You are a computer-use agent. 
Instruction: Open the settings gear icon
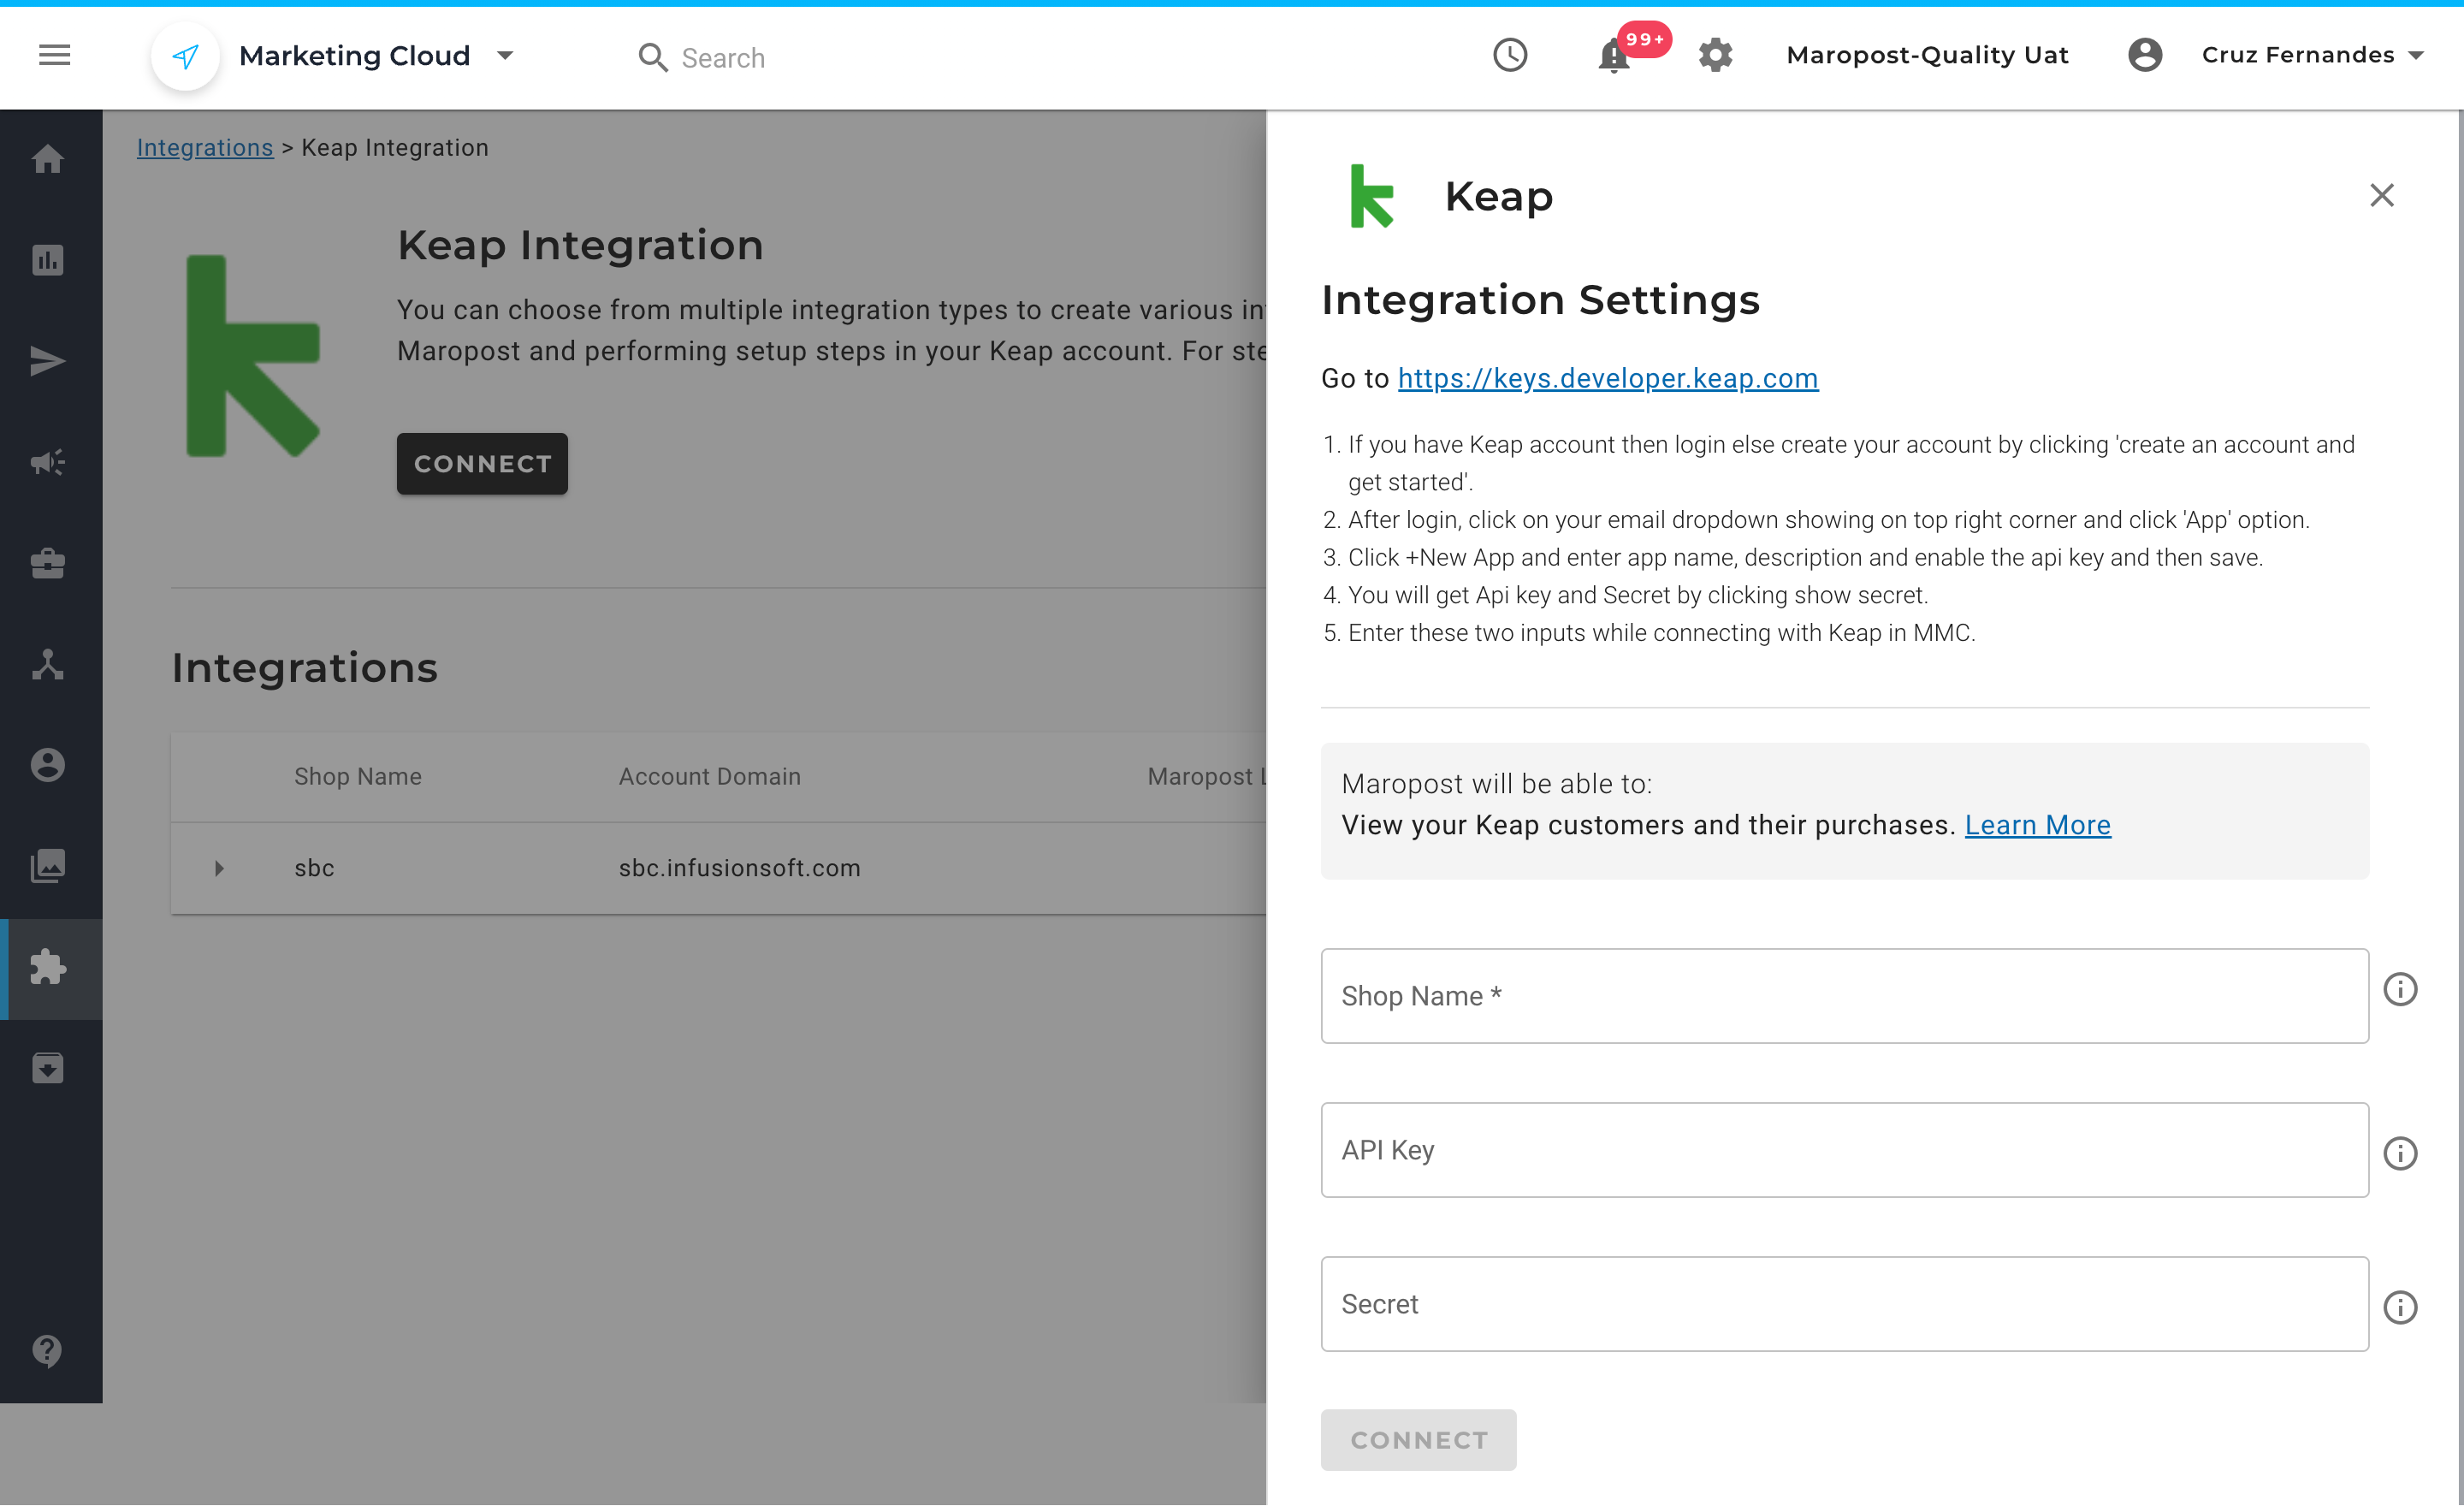tap(1715, 55)
